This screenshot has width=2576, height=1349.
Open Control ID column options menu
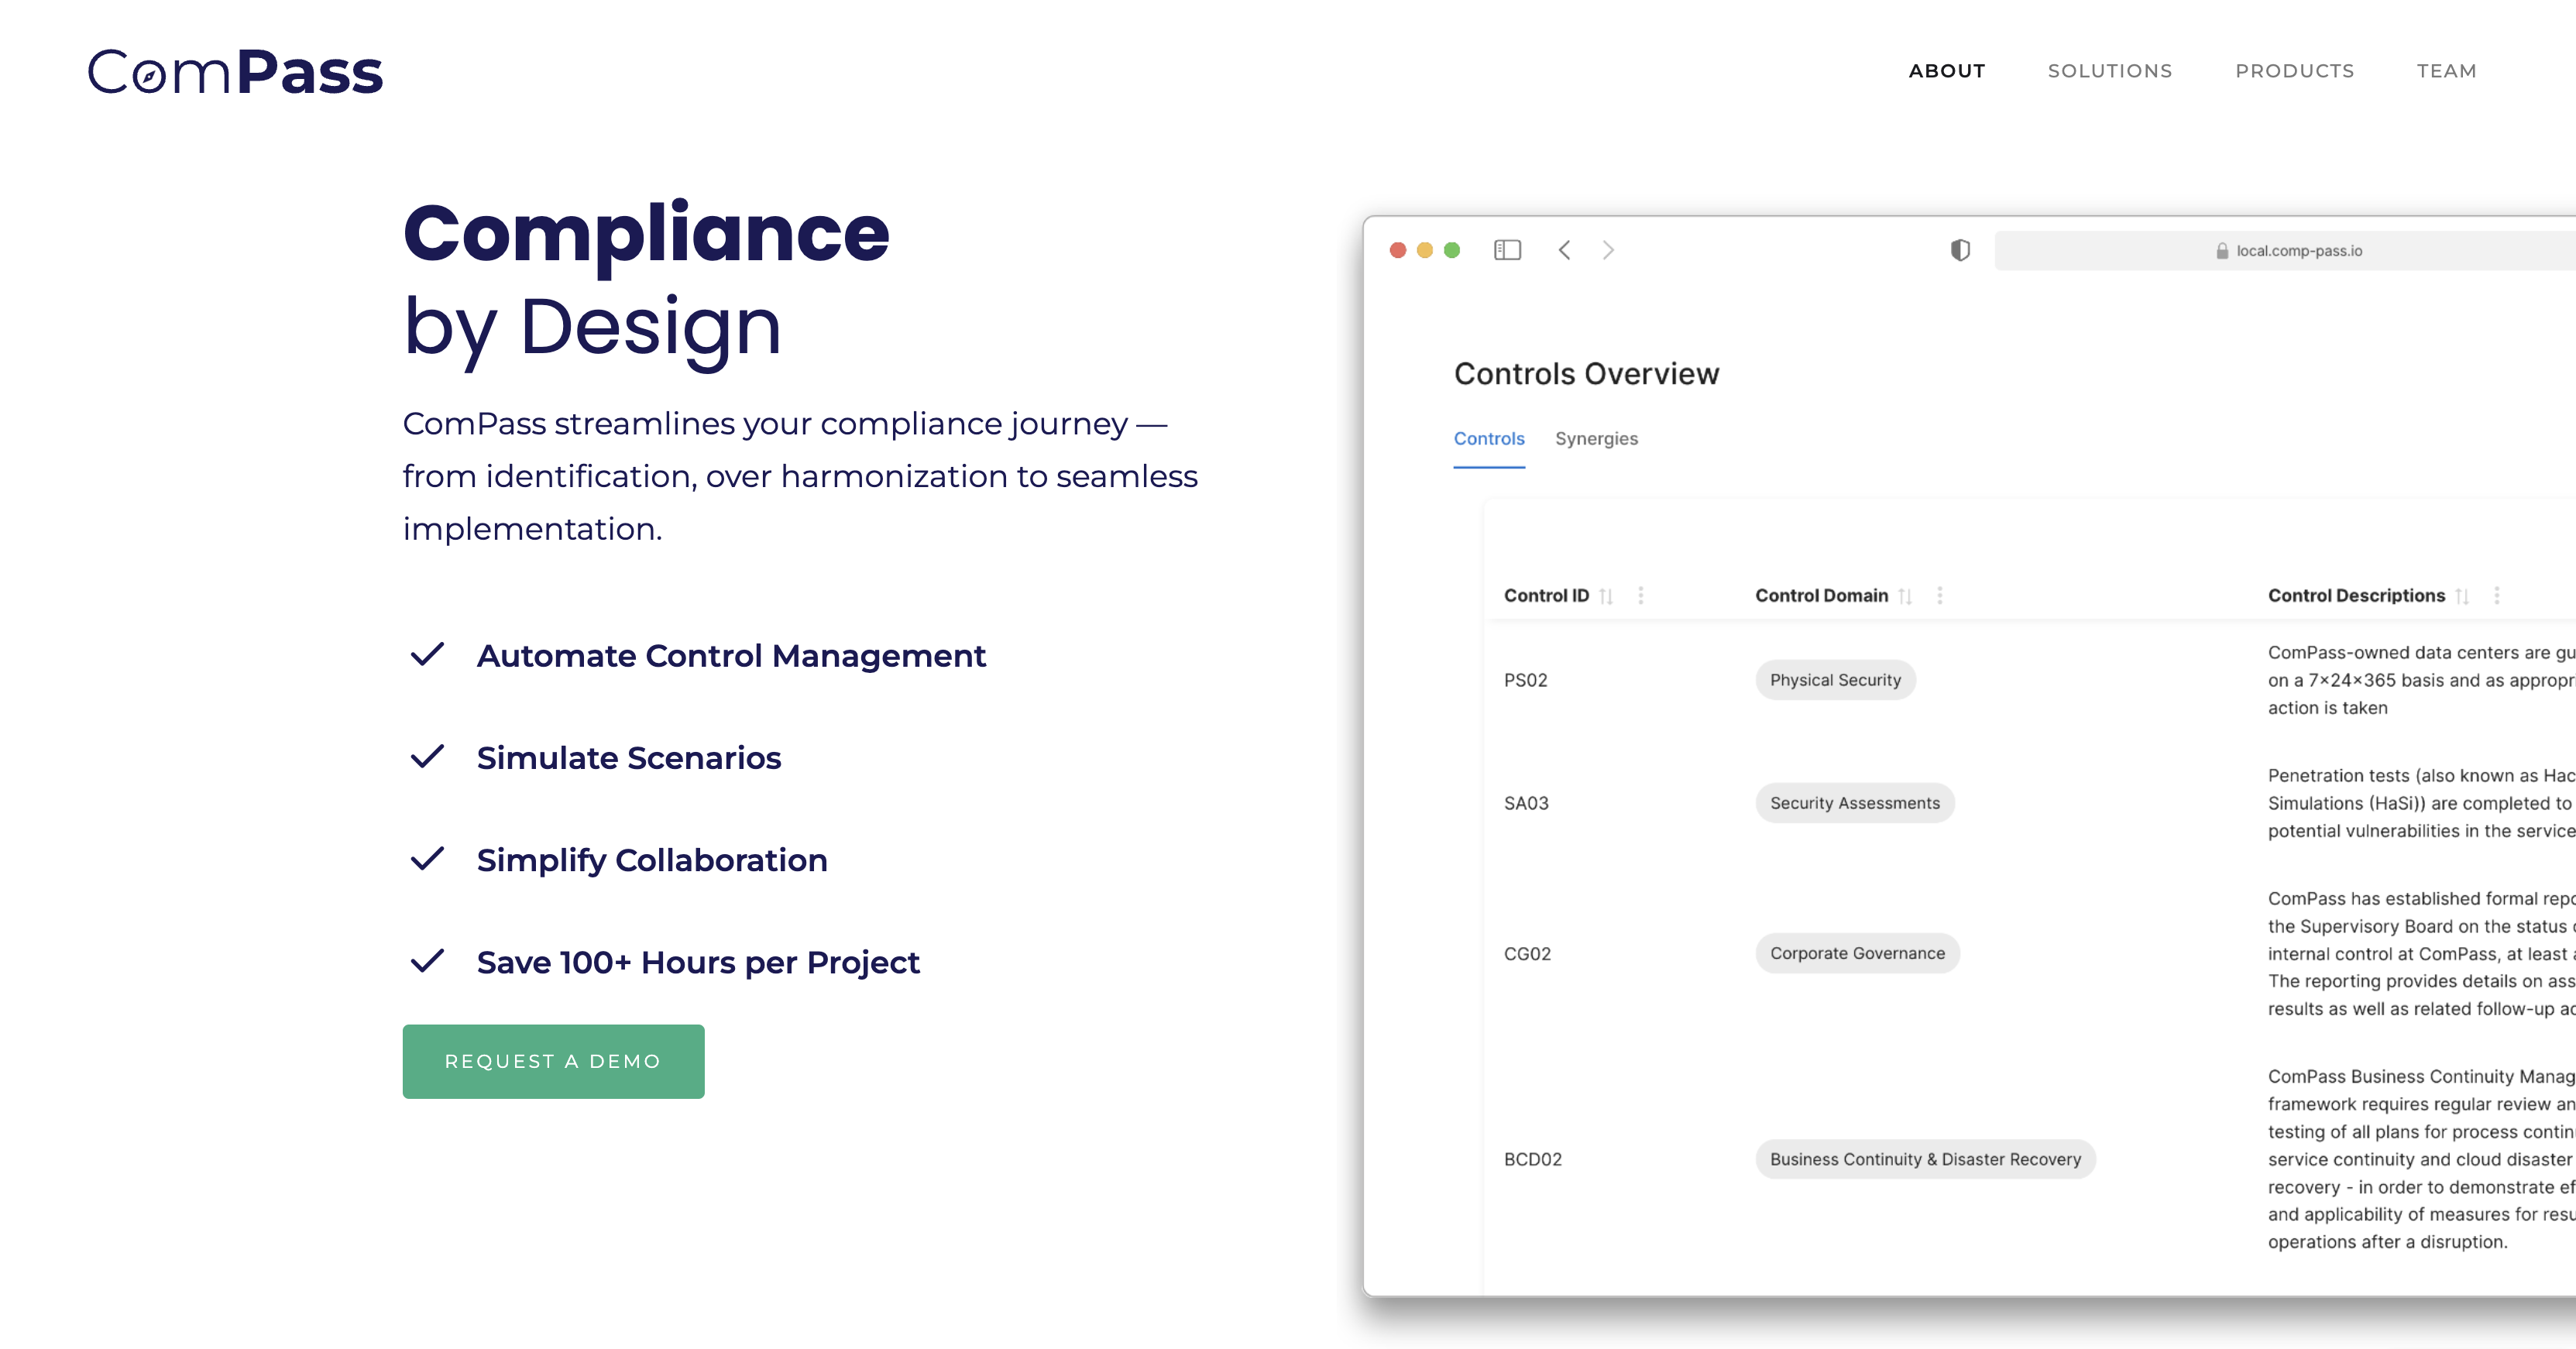point(1641,596)
